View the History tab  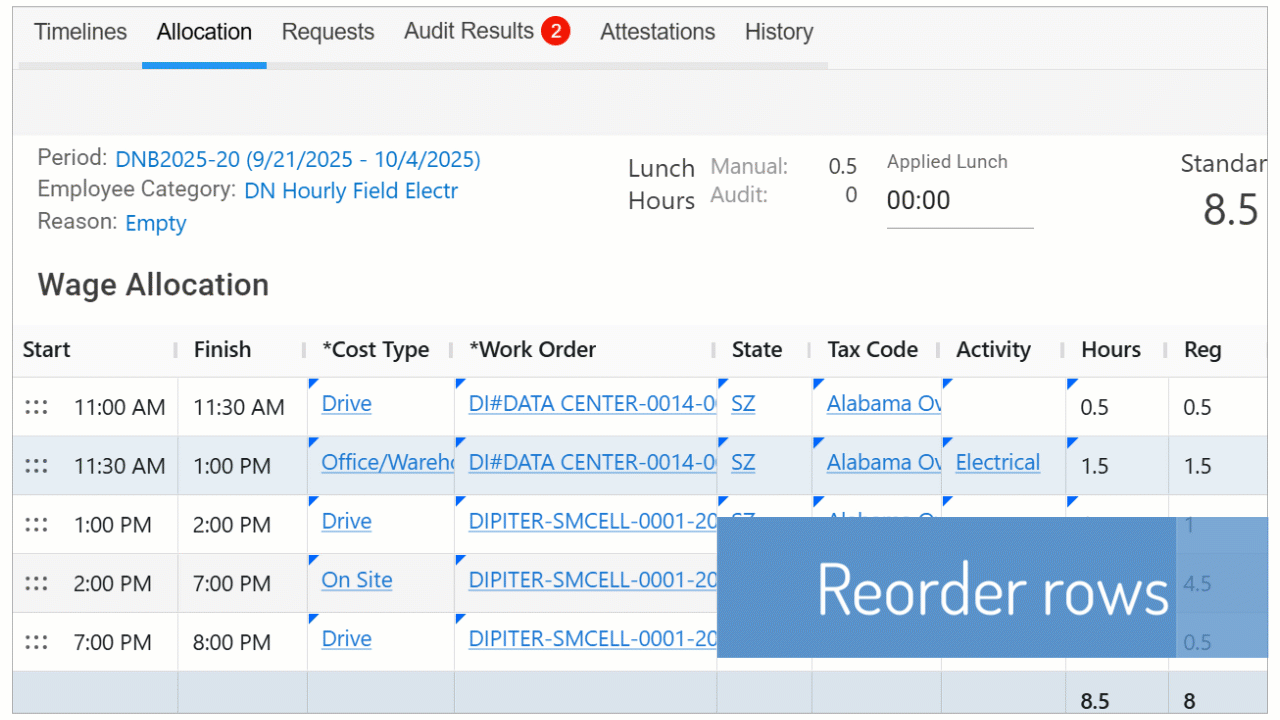tap(779, 32)
